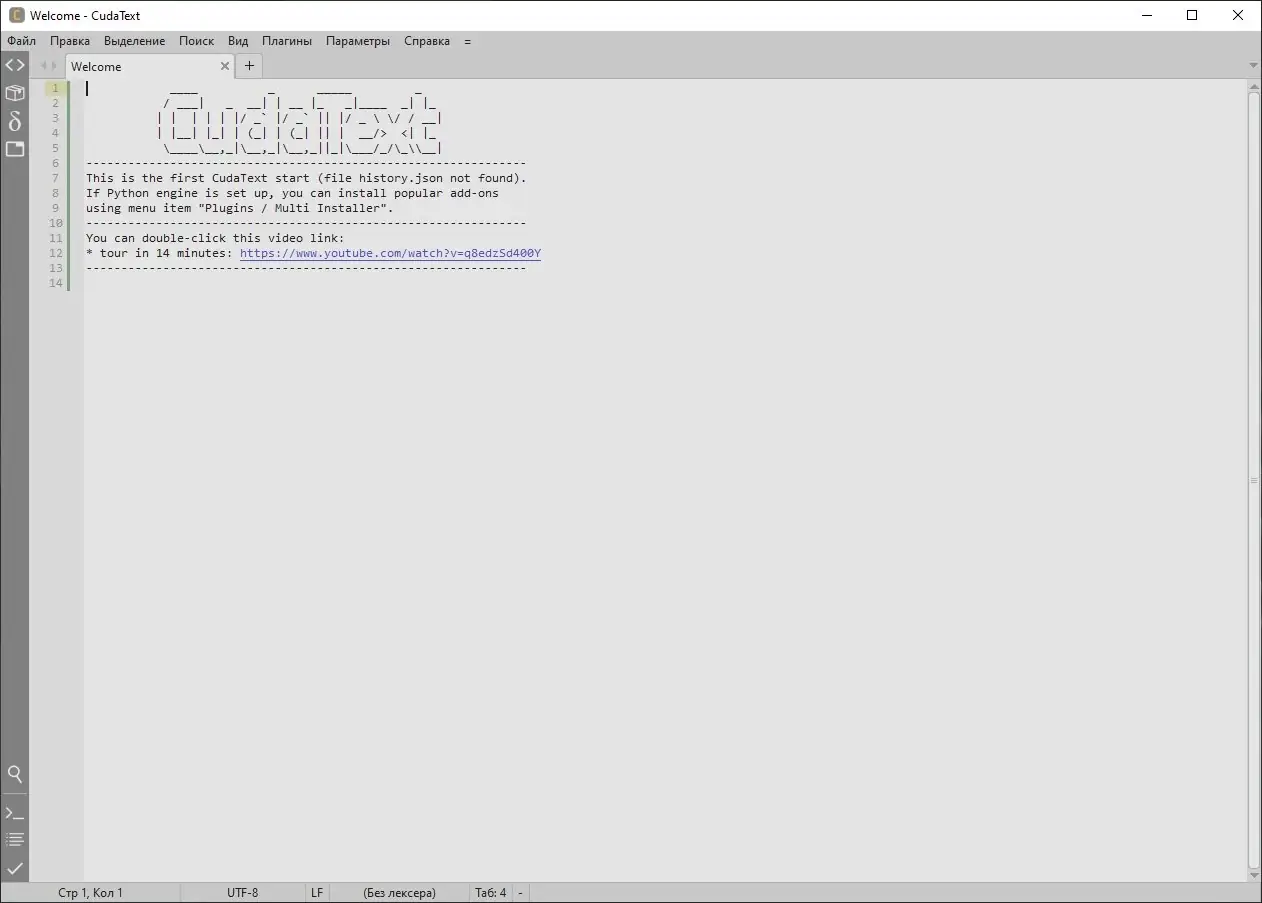Change tab size via Таб: 4 field
Screen dimensions: 1262x903
point(491,893)
